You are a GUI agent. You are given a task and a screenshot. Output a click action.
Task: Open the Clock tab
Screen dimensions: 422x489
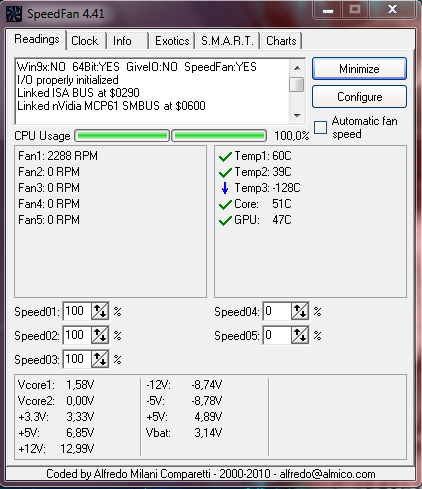(85, 41)
